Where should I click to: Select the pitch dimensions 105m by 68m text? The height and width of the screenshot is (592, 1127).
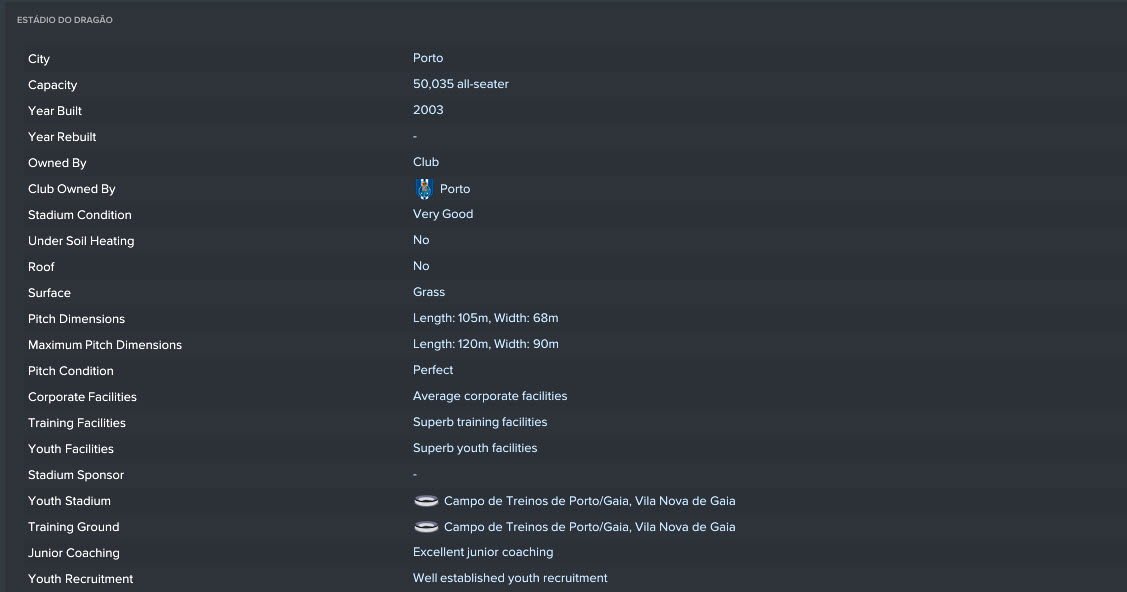coord(485,318)
